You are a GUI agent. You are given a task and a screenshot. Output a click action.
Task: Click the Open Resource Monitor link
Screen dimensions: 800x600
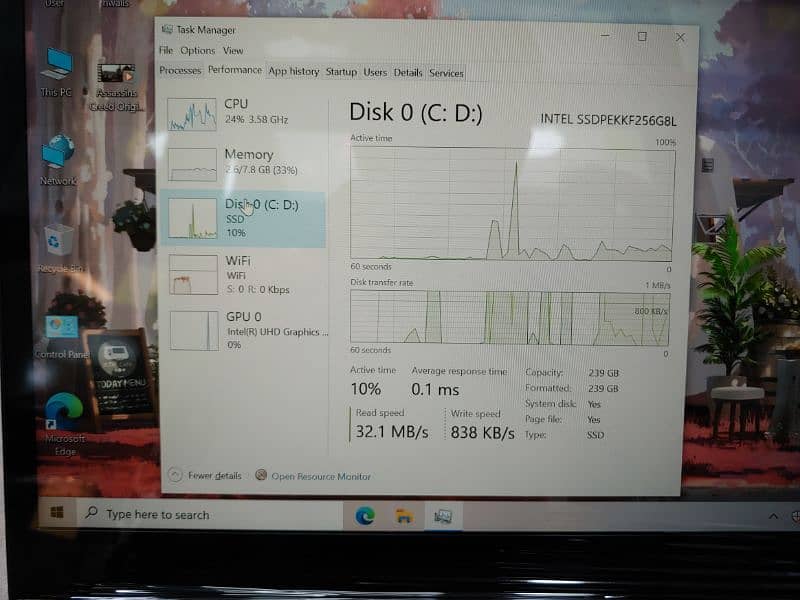(320, 476)
